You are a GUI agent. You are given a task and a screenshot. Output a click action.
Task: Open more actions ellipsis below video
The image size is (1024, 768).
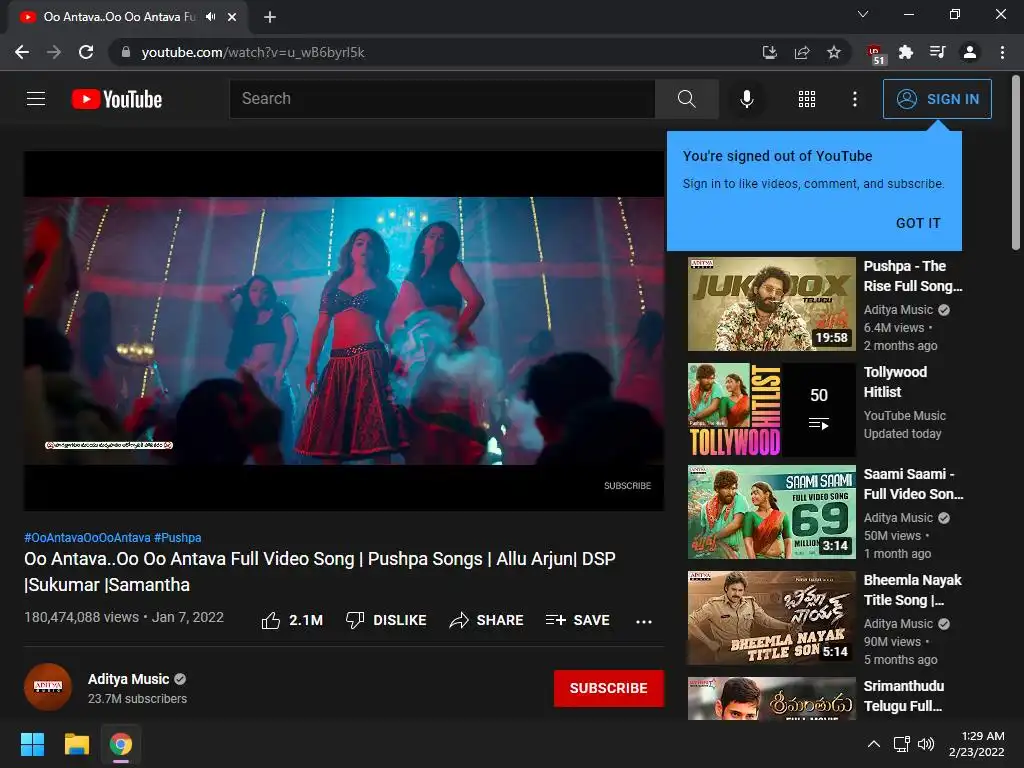click(644, 621)
